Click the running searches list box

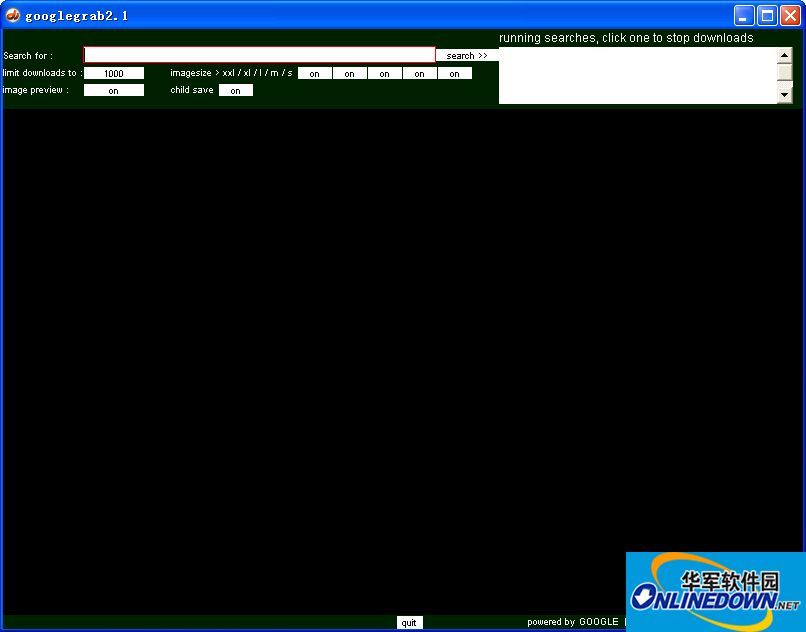(637, 75)
